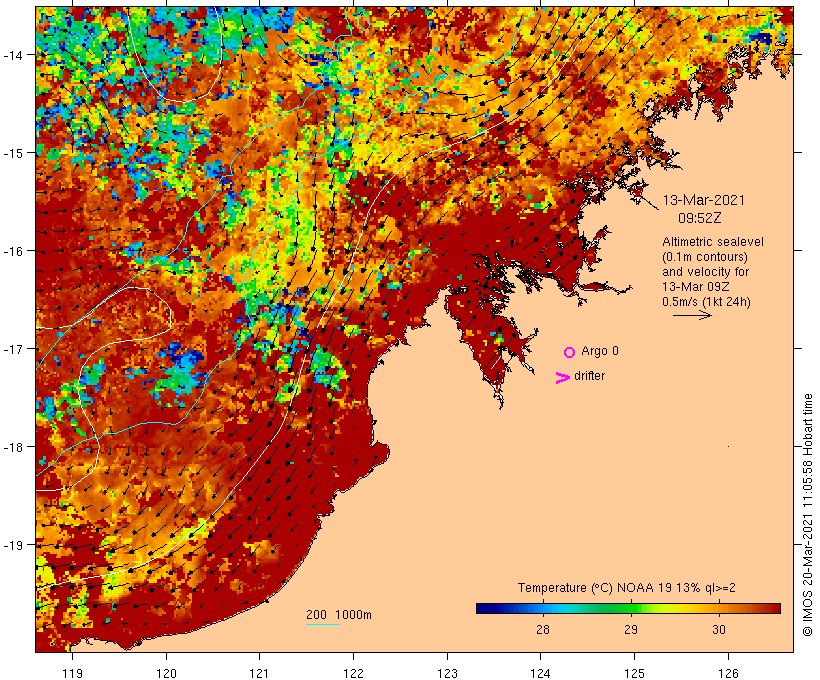Click the 'Temperature (°C) NOAA 19' title
The height and width of the screenshot is (680, 820).
coord(627,588)
